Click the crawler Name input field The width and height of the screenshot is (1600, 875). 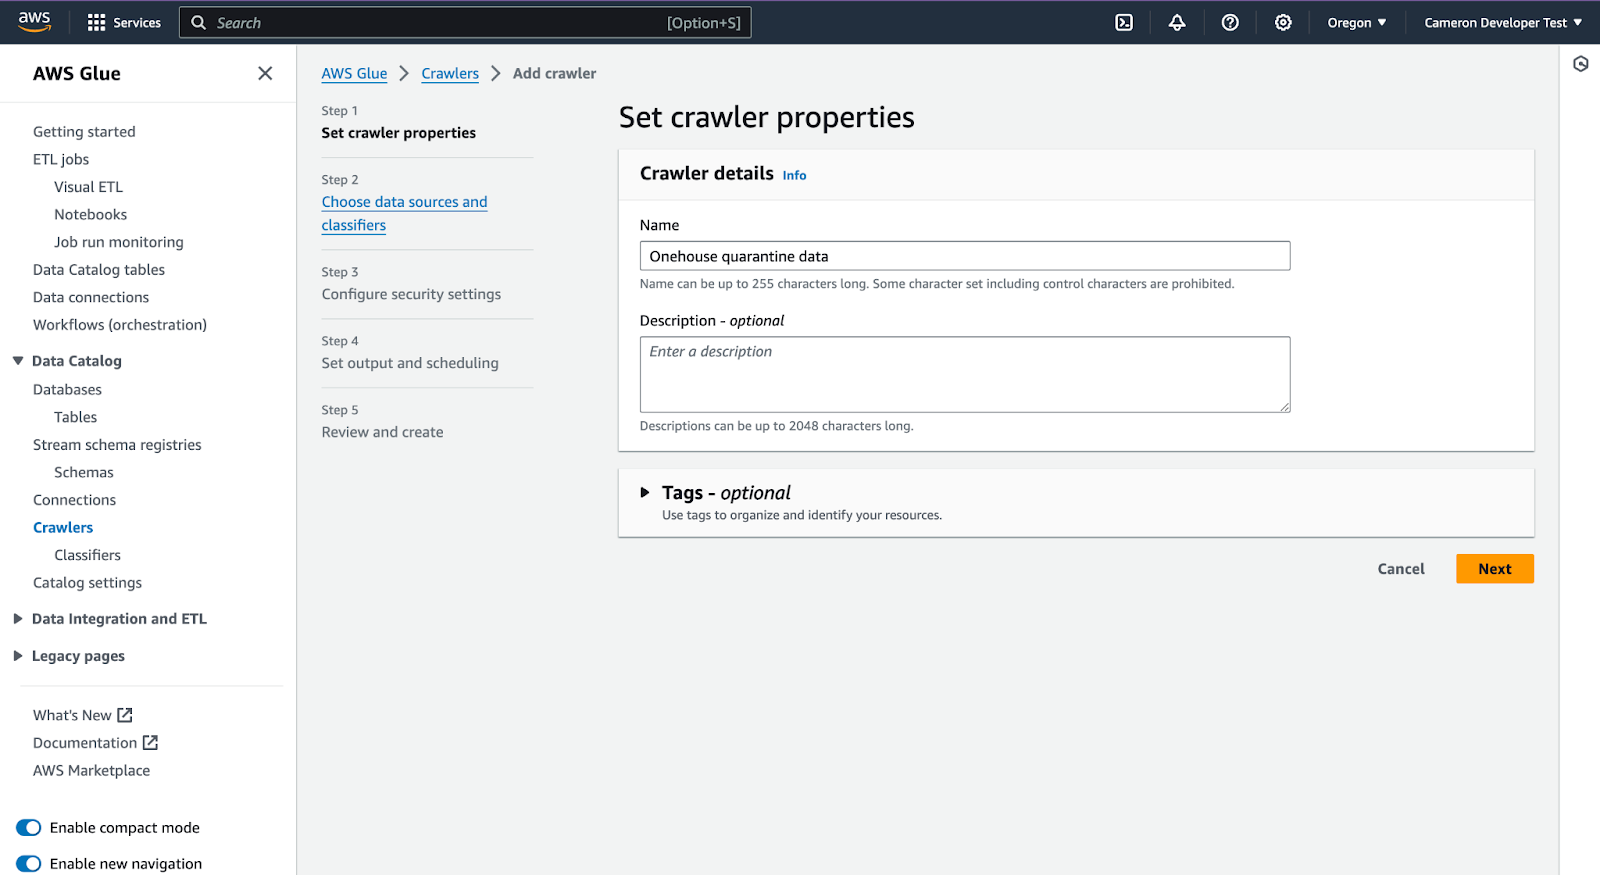coord(965,256)
